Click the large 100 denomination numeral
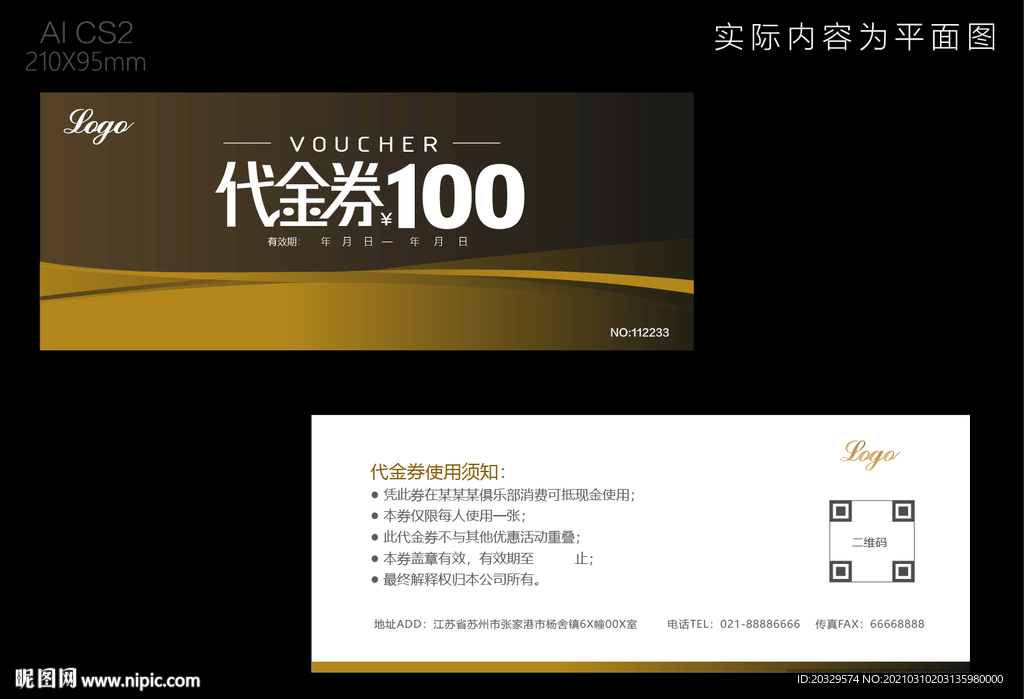 460,195
